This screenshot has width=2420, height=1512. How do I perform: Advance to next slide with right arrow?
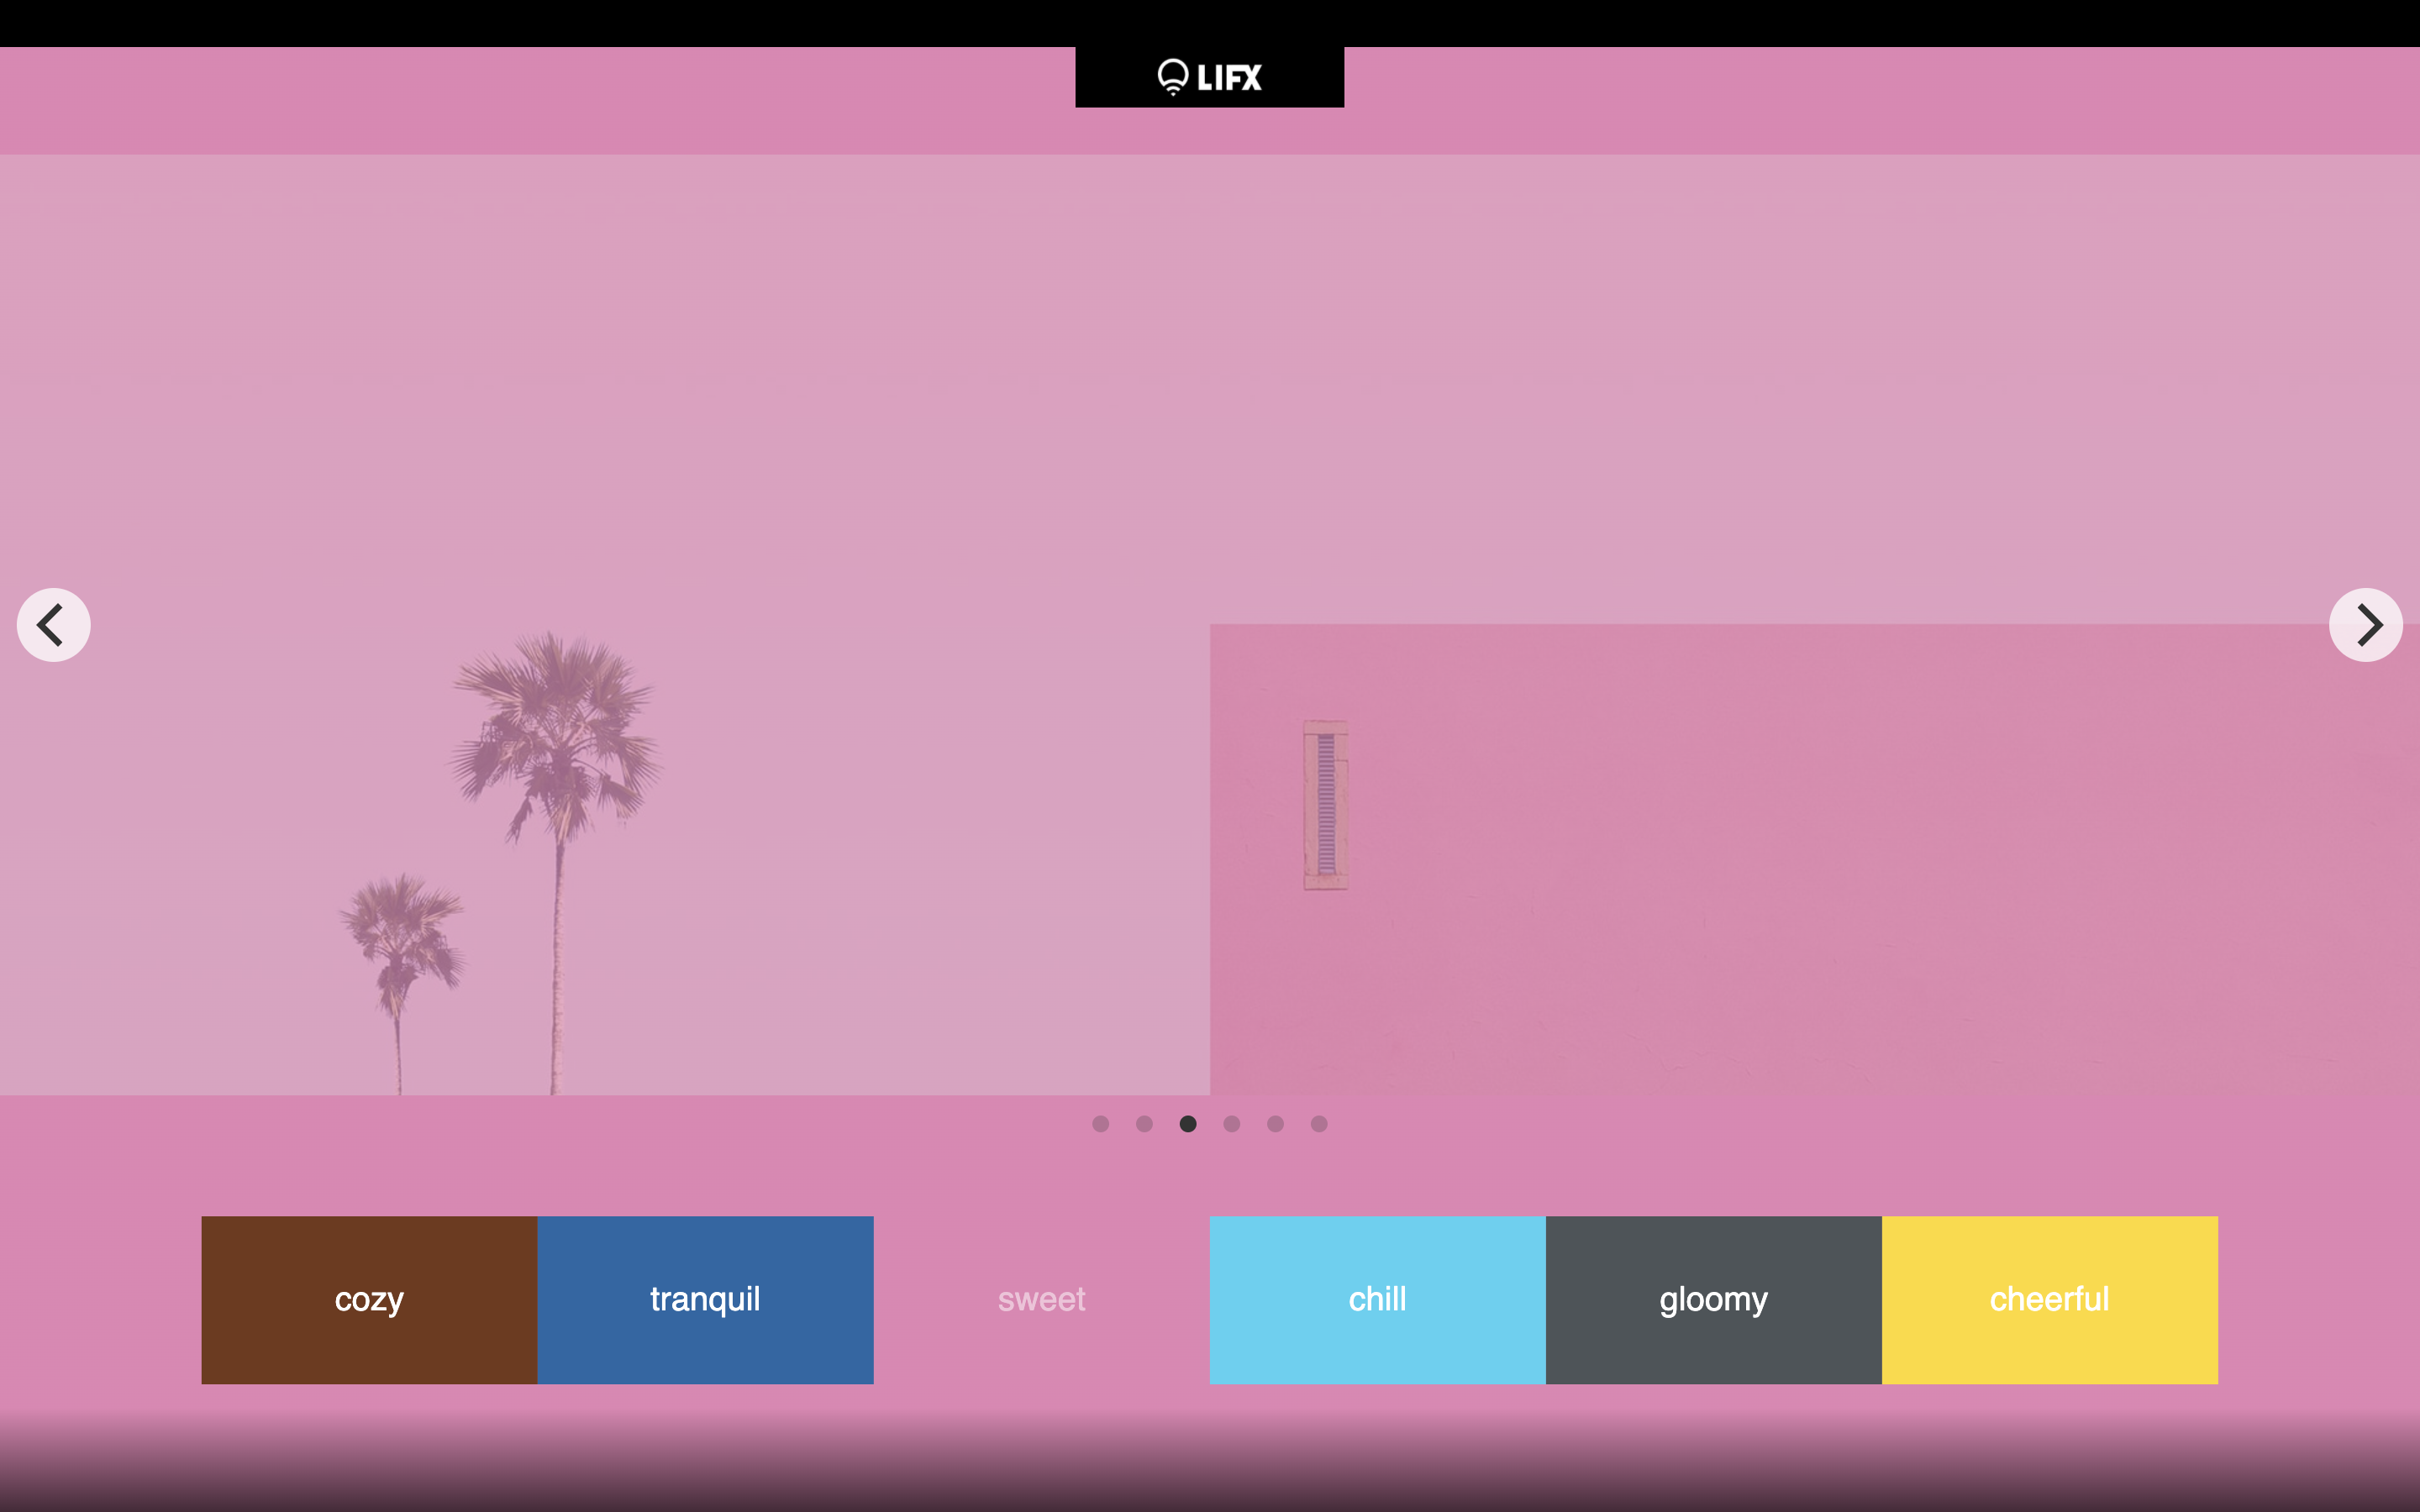coord(2365,625)
